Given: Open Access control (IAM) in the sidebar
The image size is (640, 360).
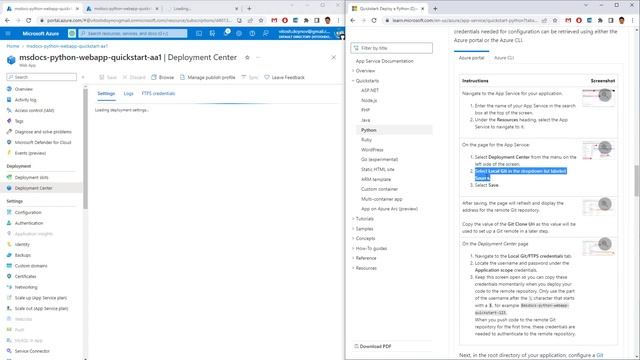Looking at the screenshot, I should pos(34,110).
